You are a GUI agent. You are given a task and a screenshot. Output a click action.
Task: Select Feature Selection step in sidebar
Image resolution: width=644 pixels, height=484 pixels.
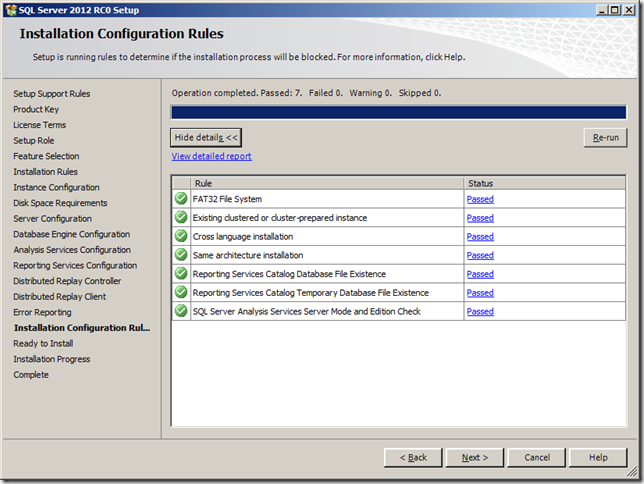(x=46, y=156)
